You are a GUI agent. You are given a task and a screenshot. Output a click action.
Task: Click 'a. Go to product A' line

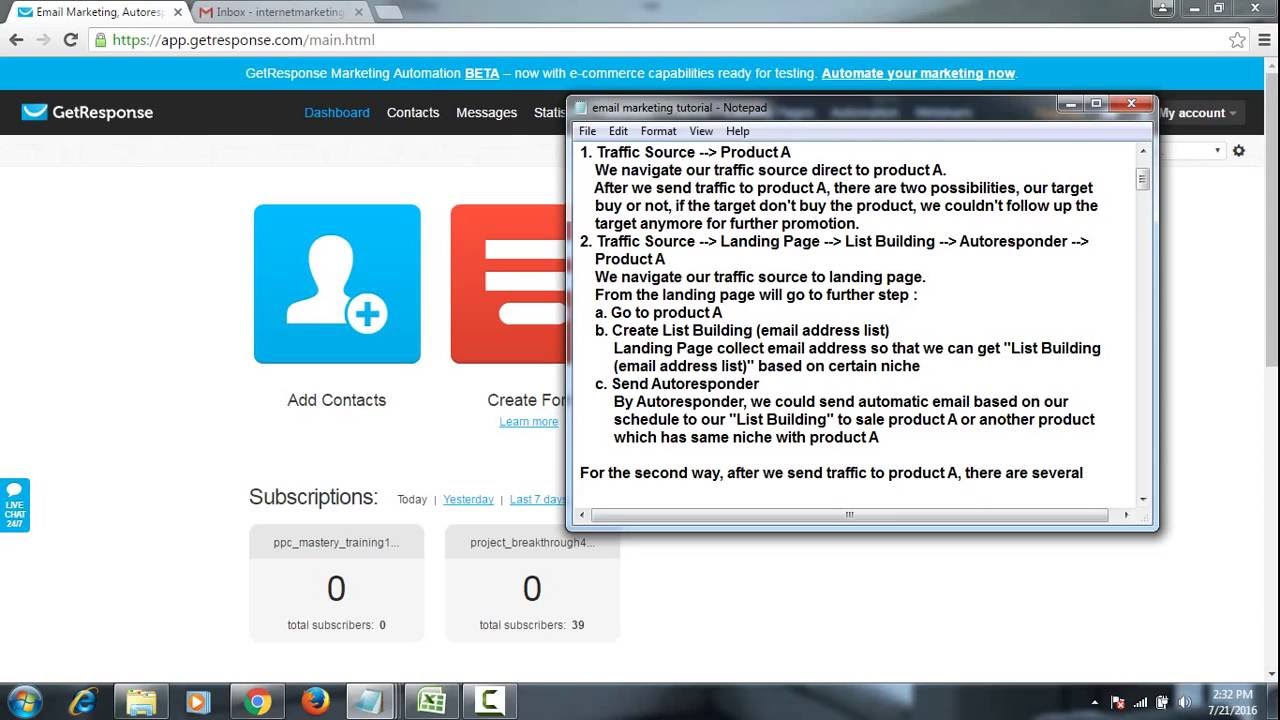658,312
